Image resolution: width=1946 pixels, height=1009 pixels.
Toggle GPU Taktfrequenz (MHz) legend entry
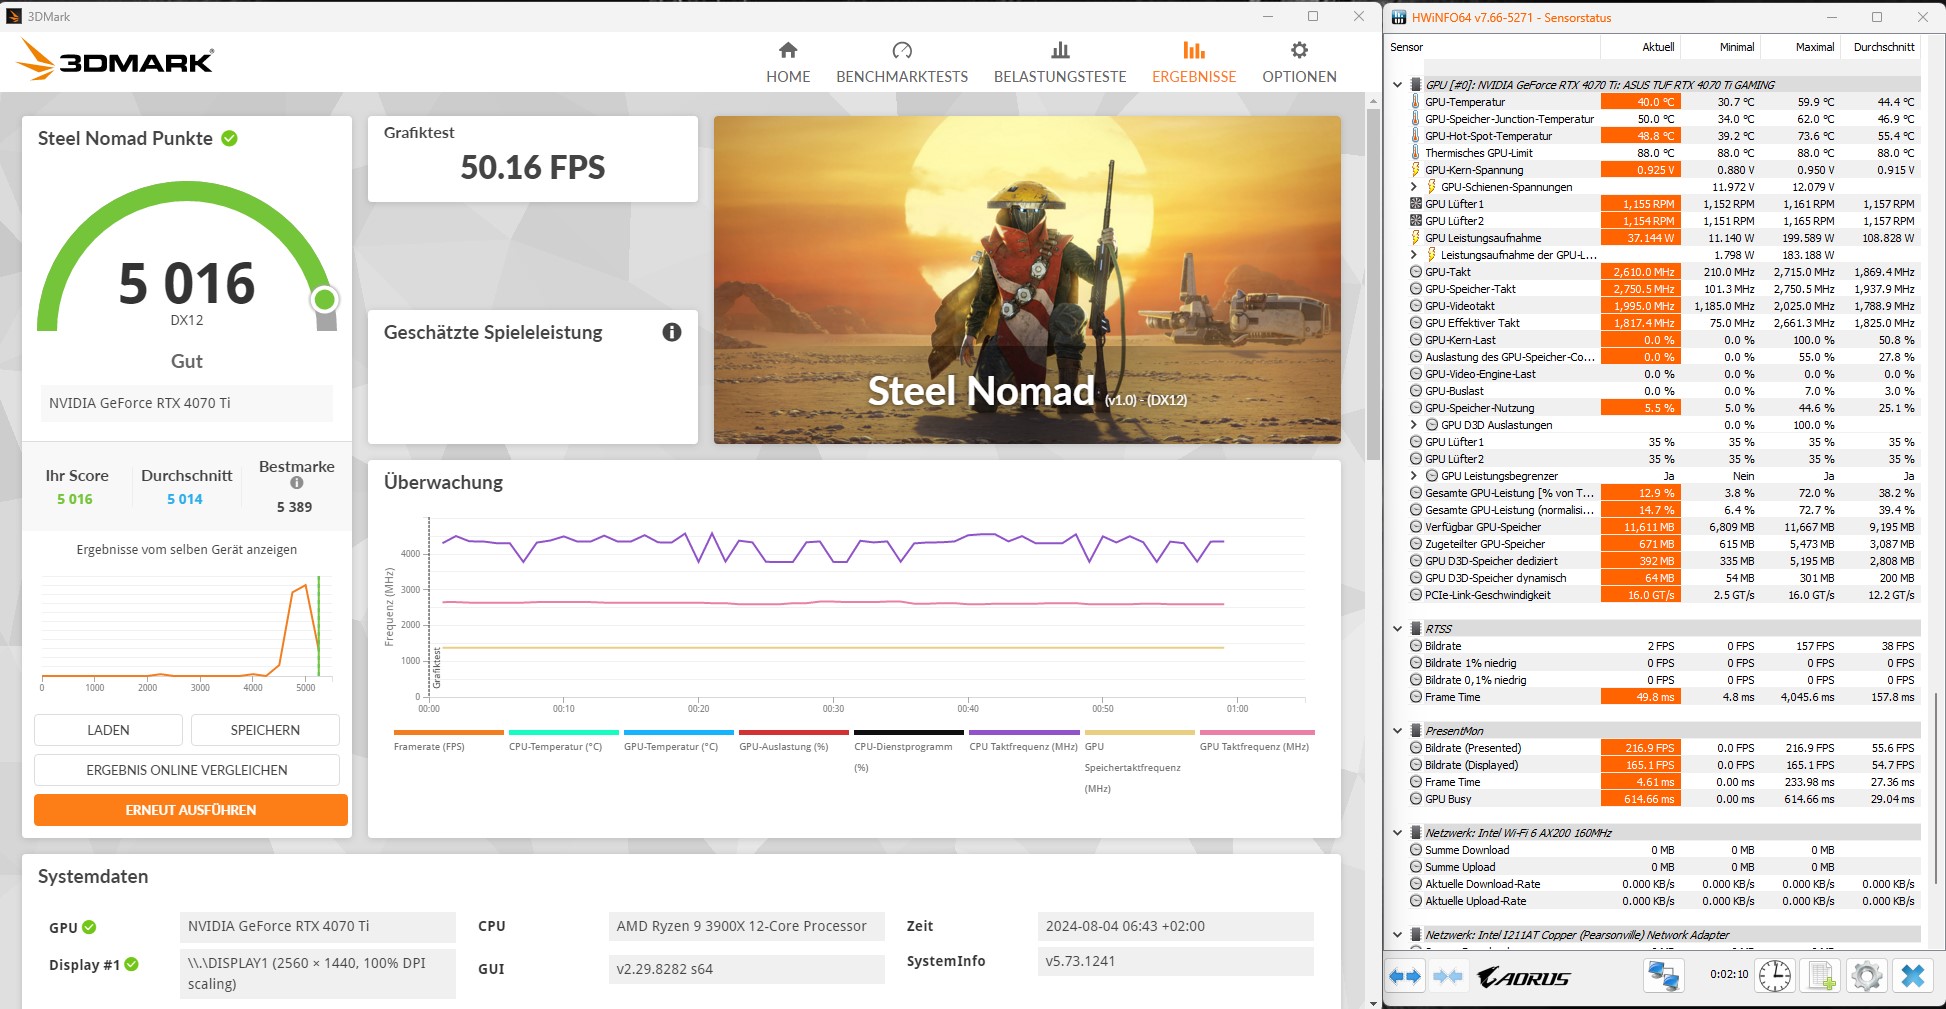[x=1256, y=740]
